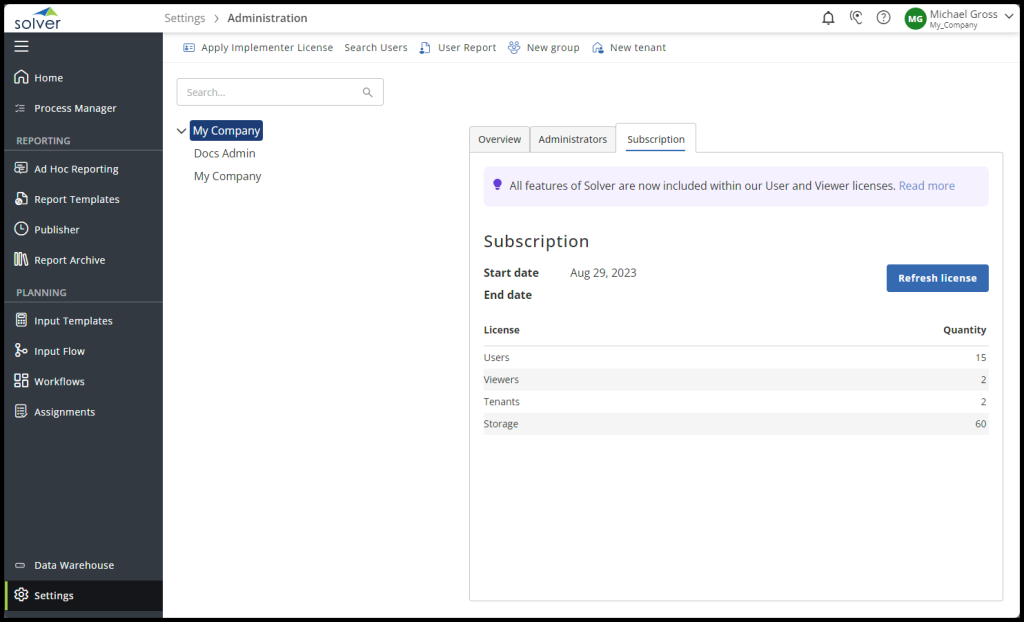This screenshot has width=1024, height=622.
Task: Click the Refresh license button
Action: [x=937, y=278]
